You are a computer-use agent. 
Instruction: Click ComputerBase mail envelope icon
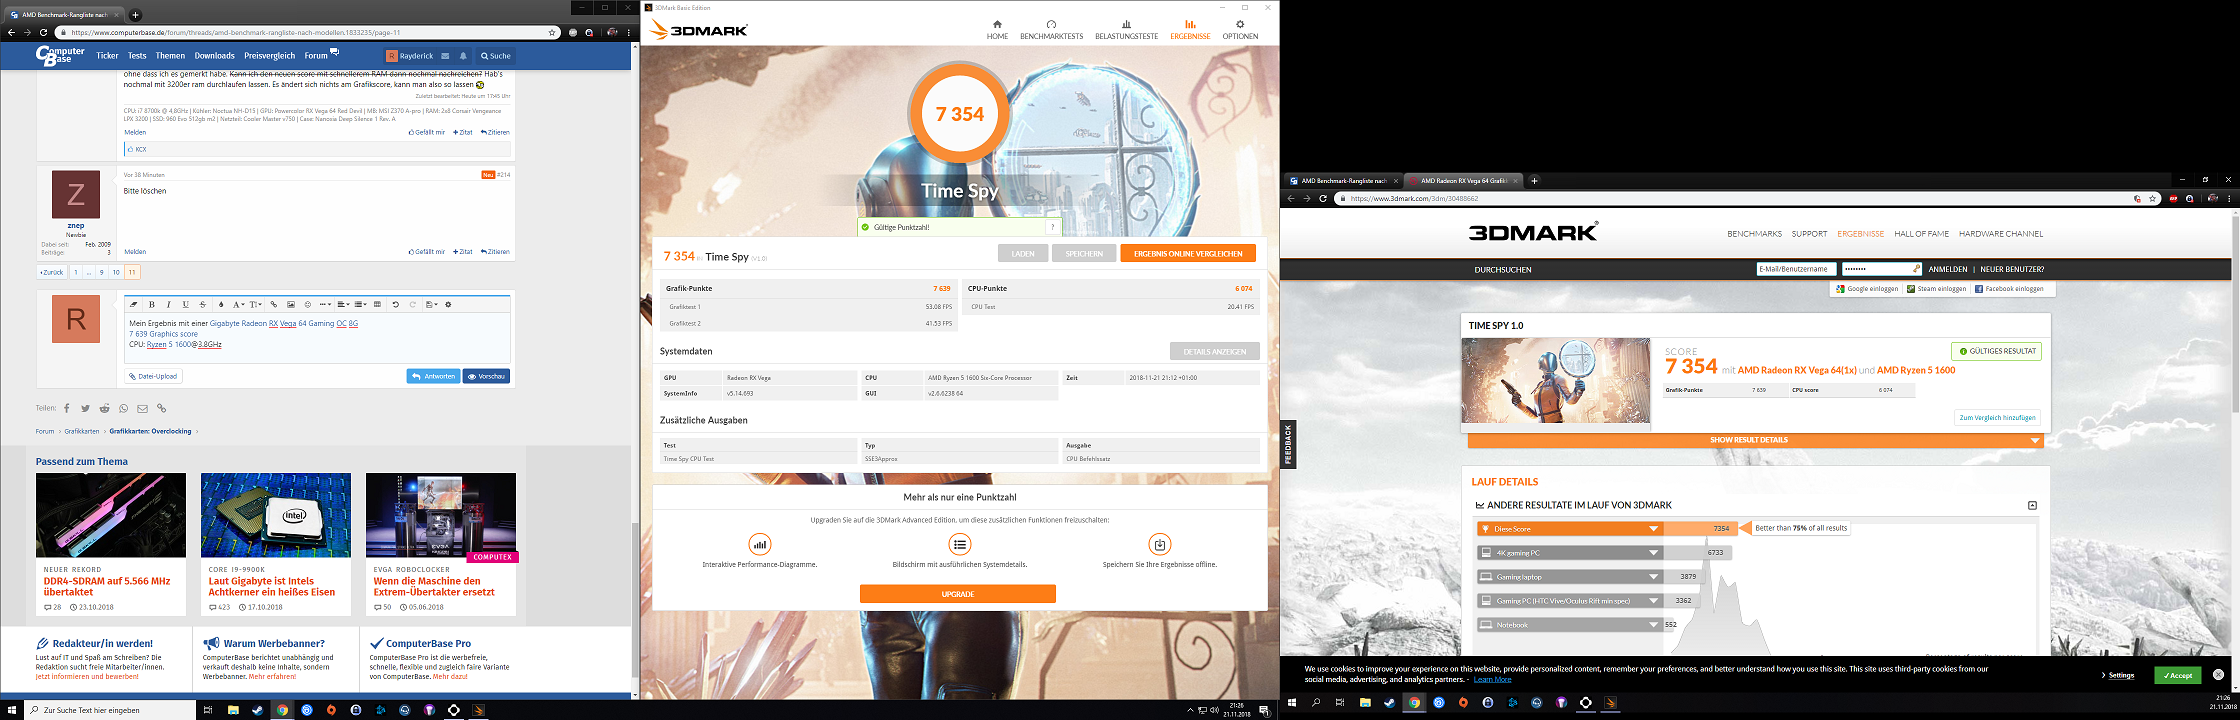coord(445,56)
